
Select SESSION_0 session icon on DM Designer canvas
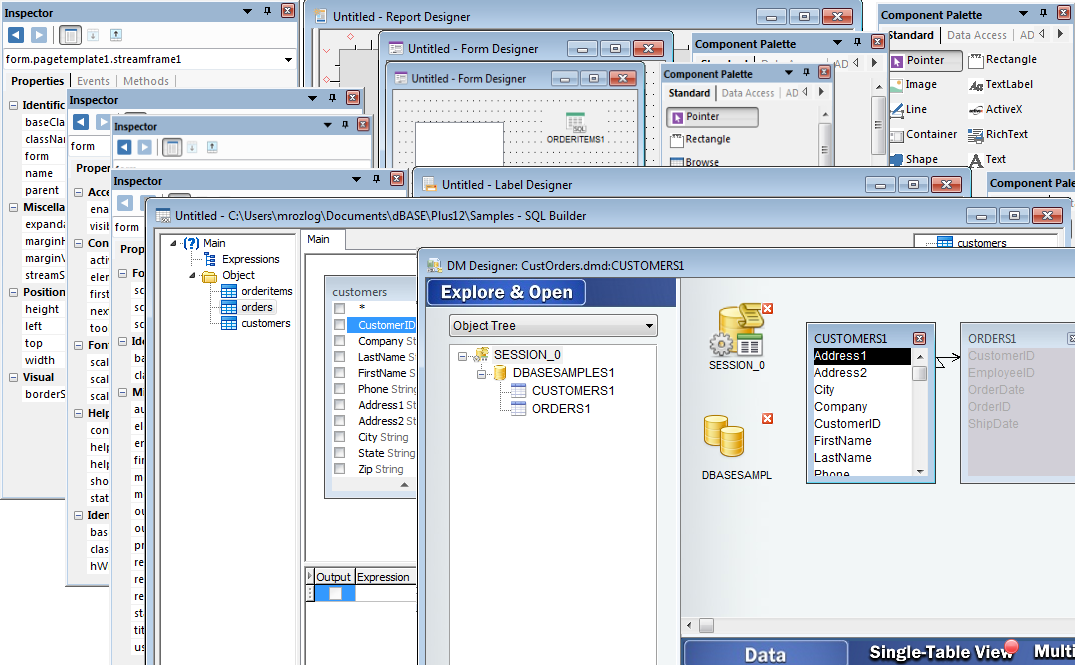point(737,337)
